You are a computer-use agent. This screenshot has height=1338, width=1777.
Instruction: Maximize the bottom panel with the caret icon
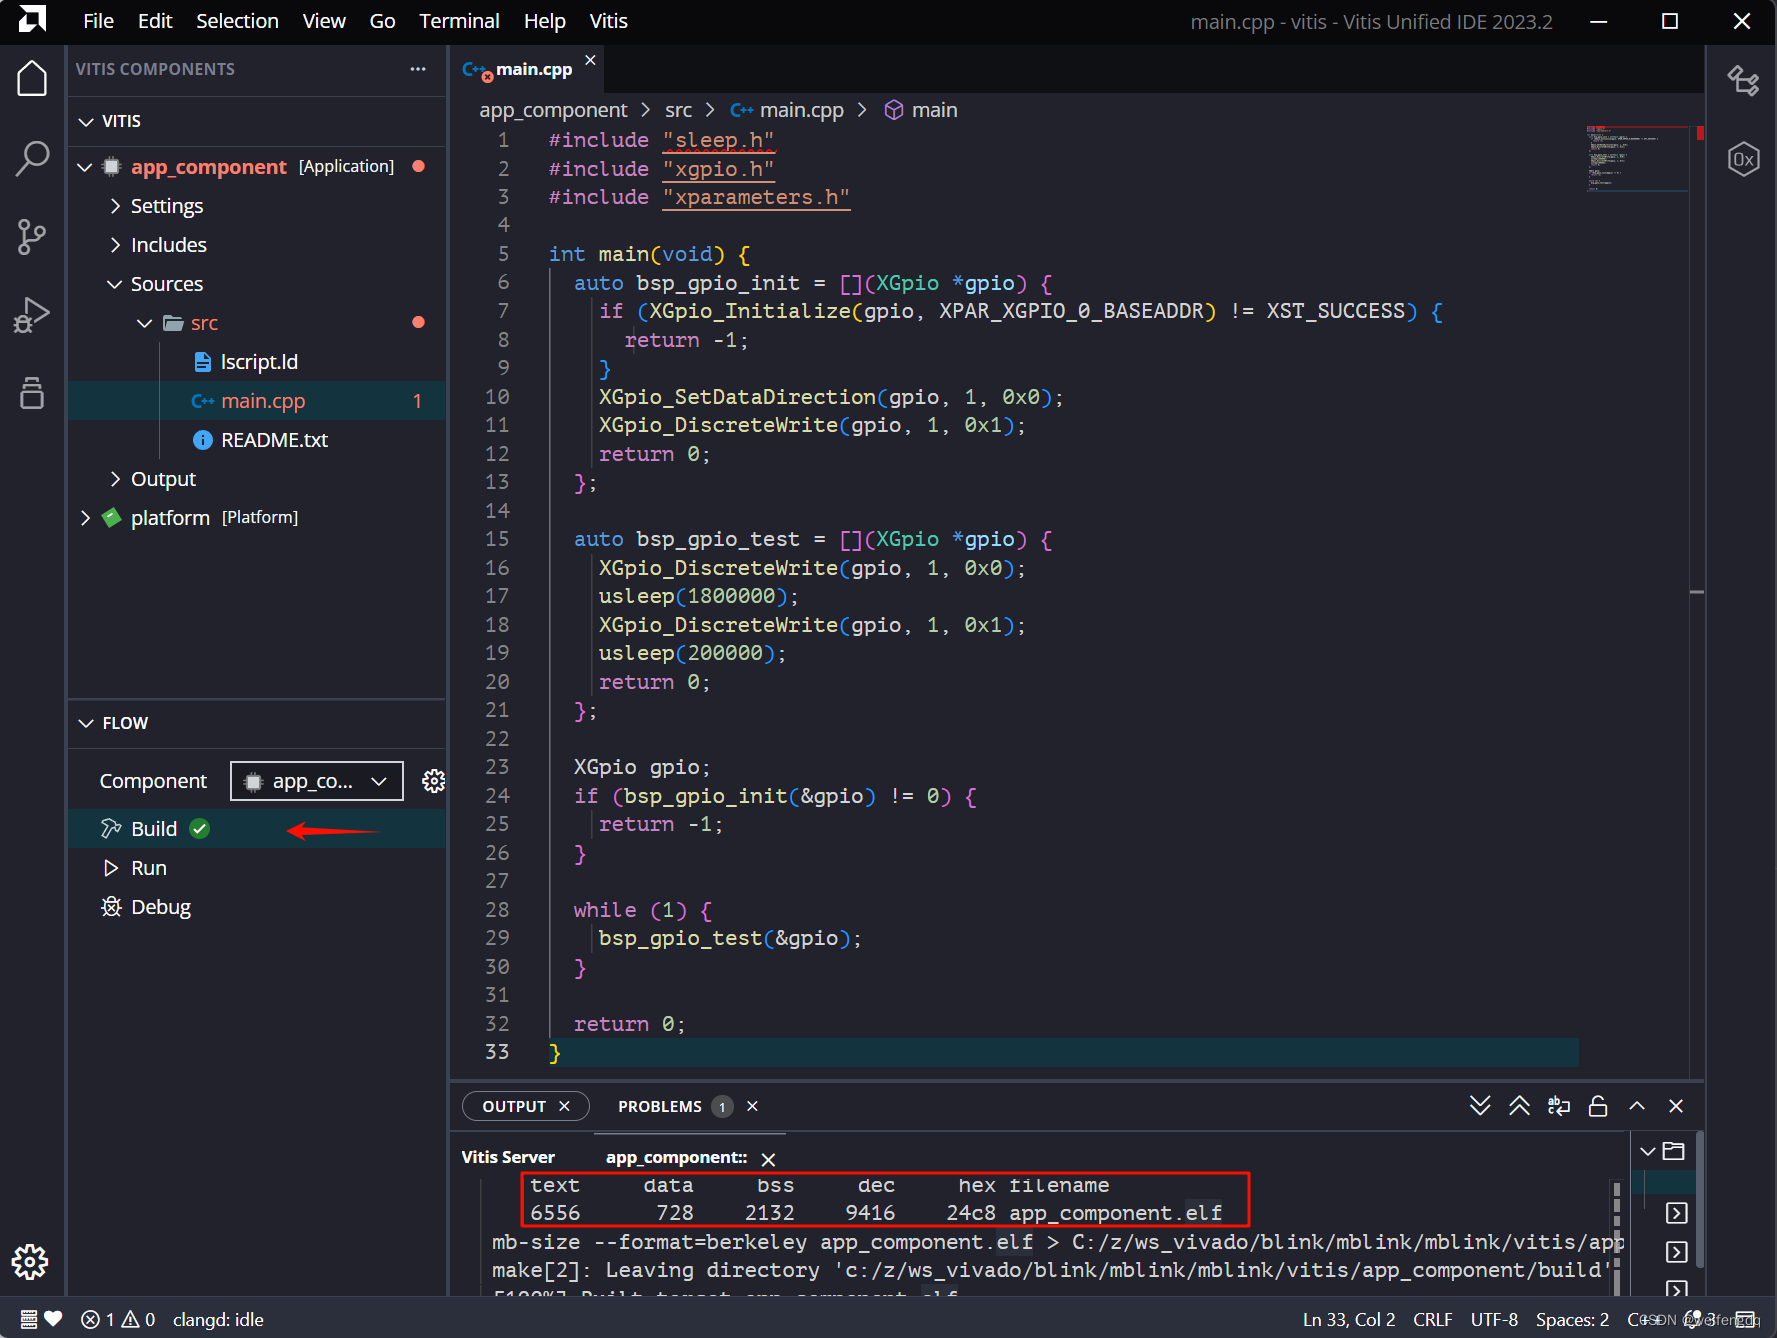pos(1637,1106)
